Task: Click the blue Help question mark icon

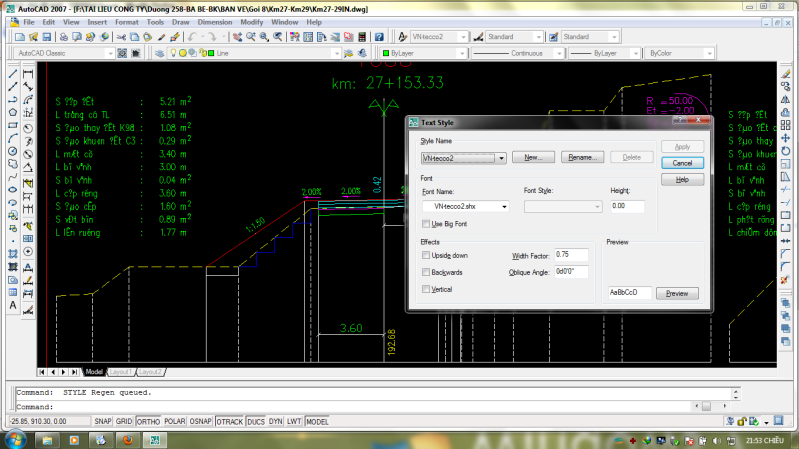Action: [379, 37]
